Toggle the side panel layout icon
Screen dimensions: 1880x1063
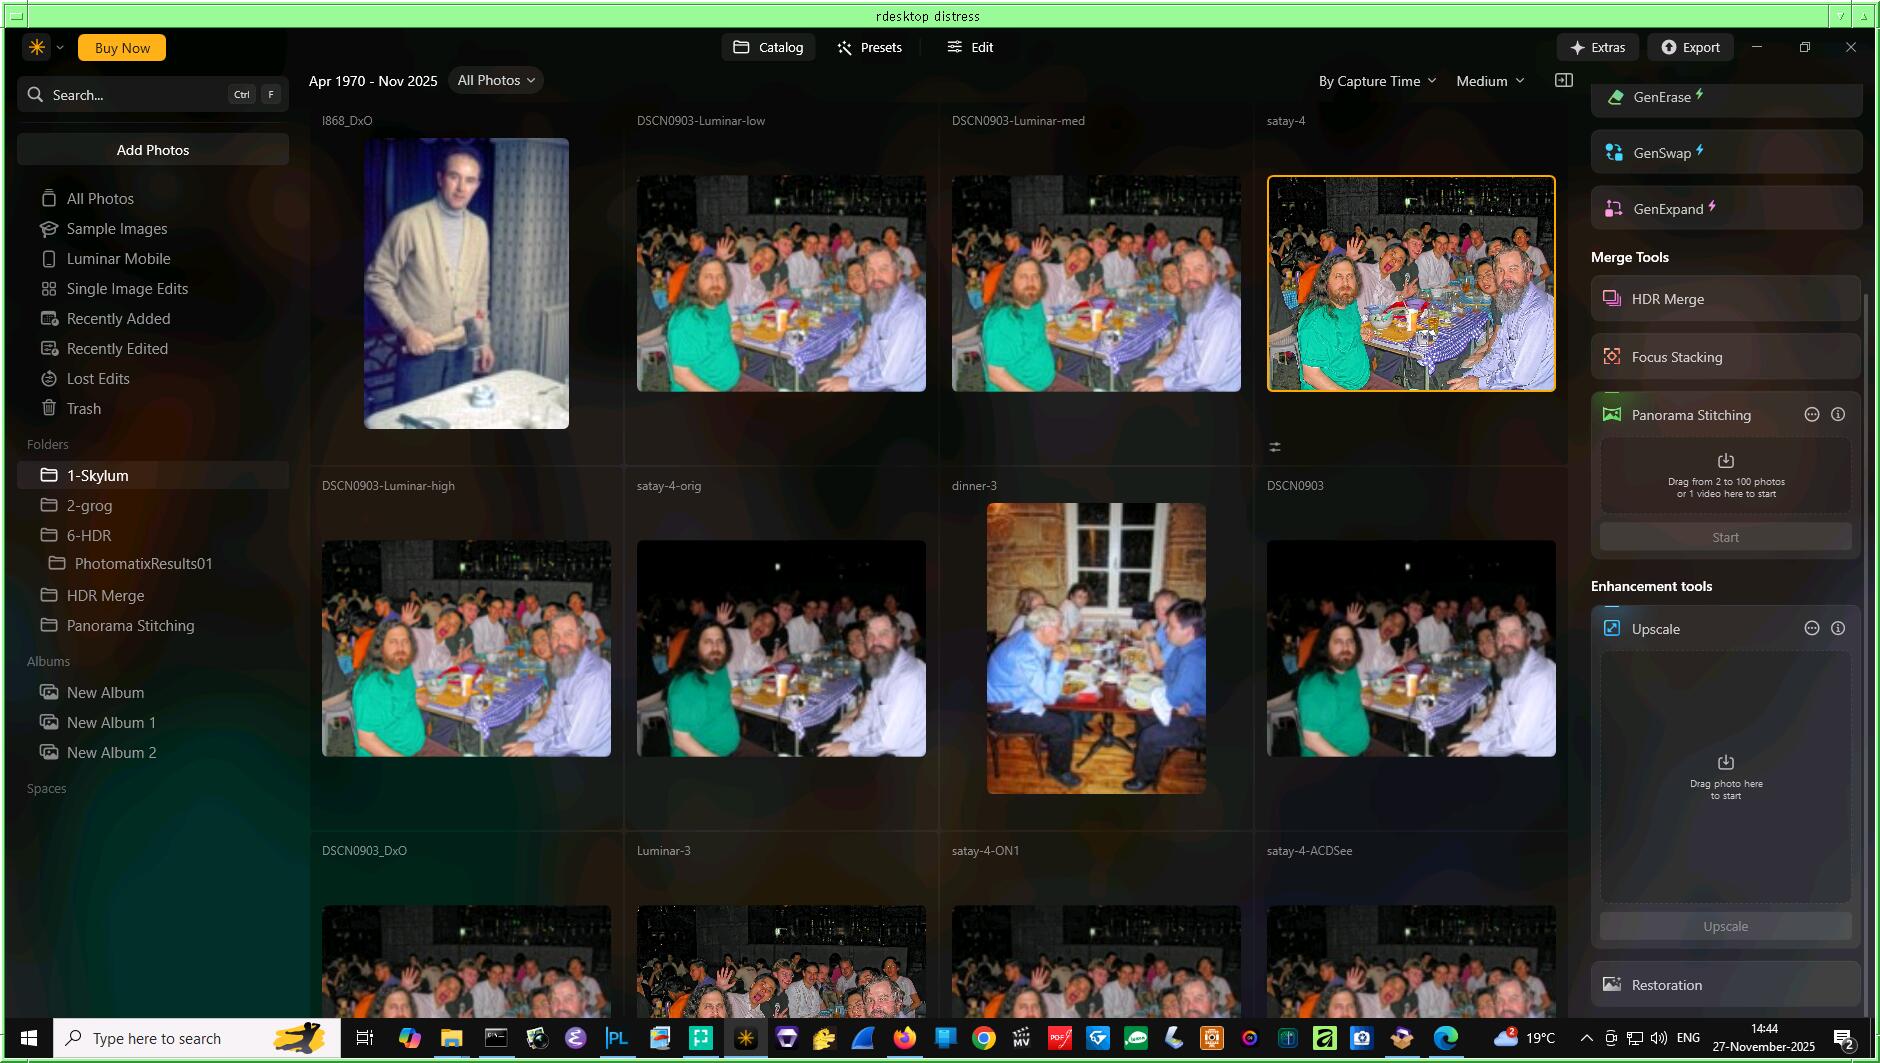pyautogui.click(x=1564, y=81)
